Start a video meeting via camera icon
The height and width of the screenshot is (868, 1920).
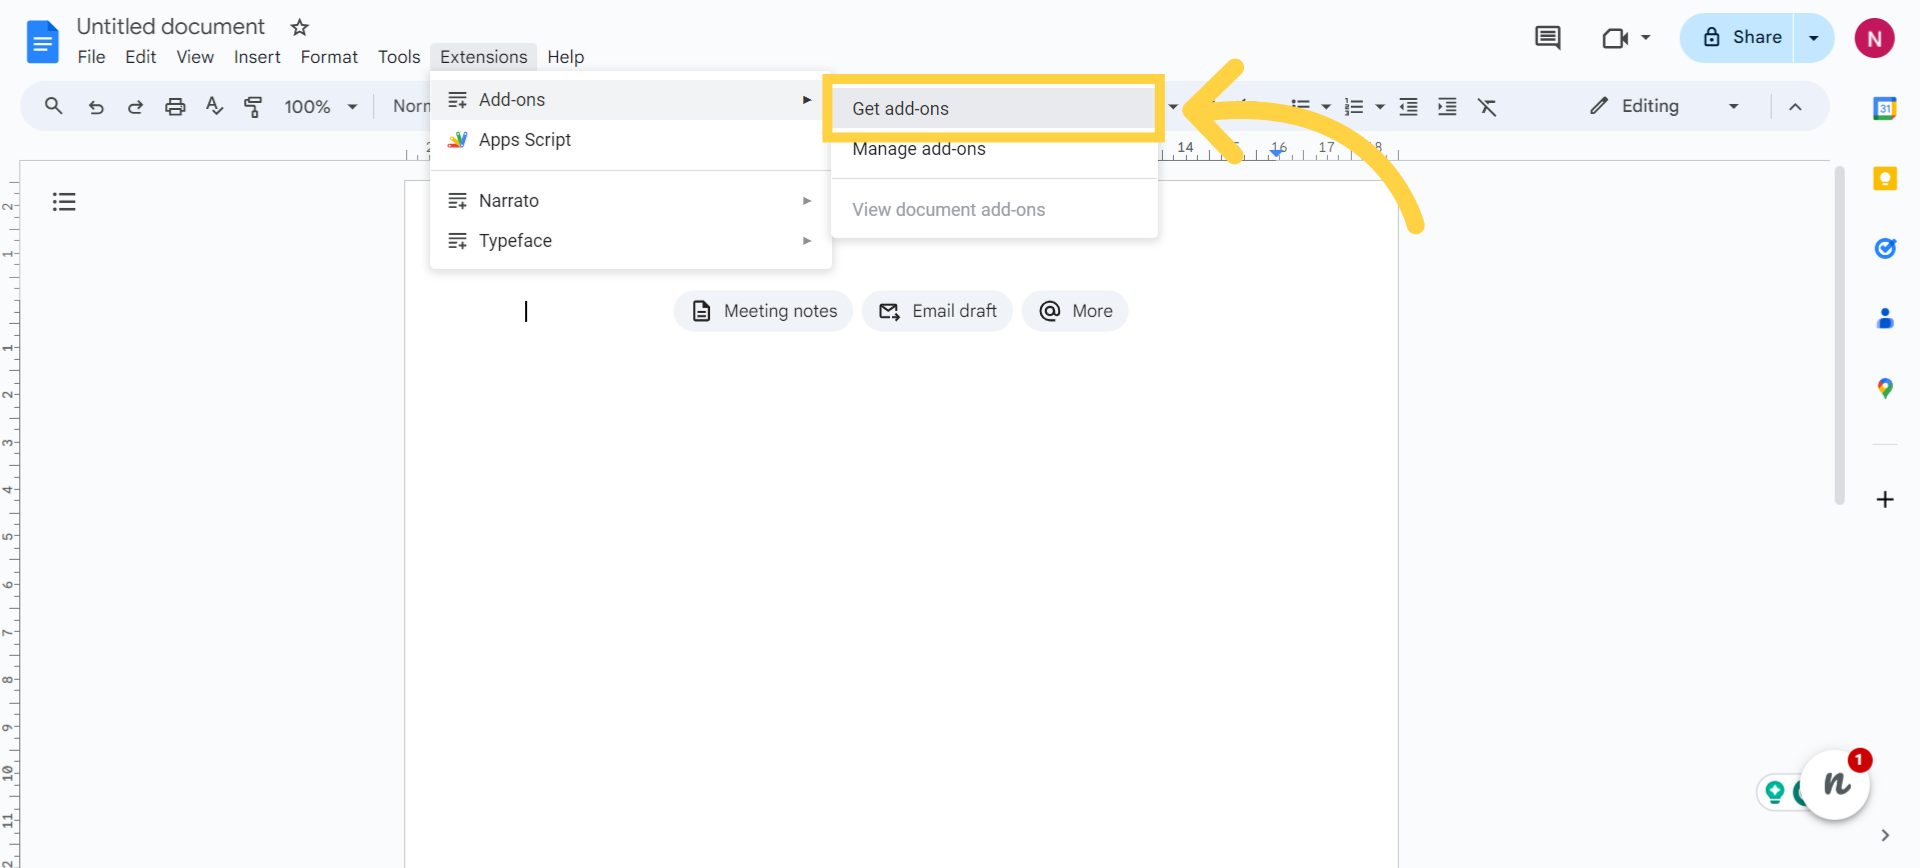click(1615, 38)
